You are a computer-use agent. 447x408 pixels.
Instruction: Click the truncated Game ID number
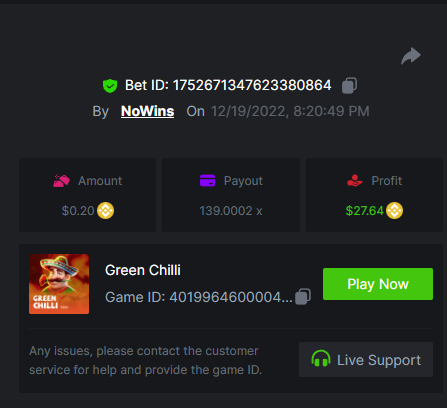(231, 297)
